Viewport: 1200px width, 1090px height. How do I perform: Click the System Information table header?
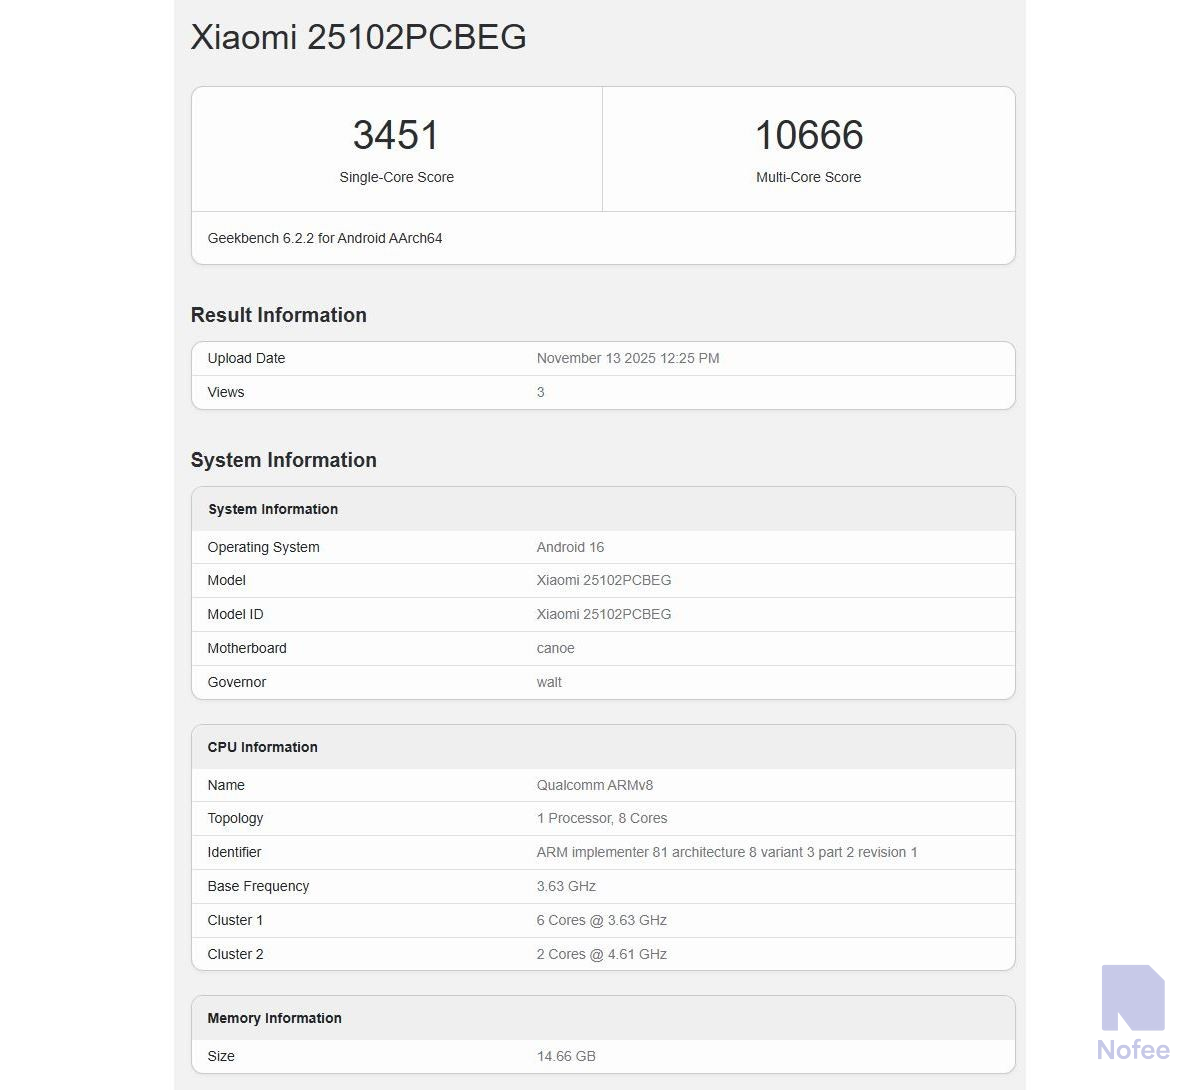(x=273, y=509)
